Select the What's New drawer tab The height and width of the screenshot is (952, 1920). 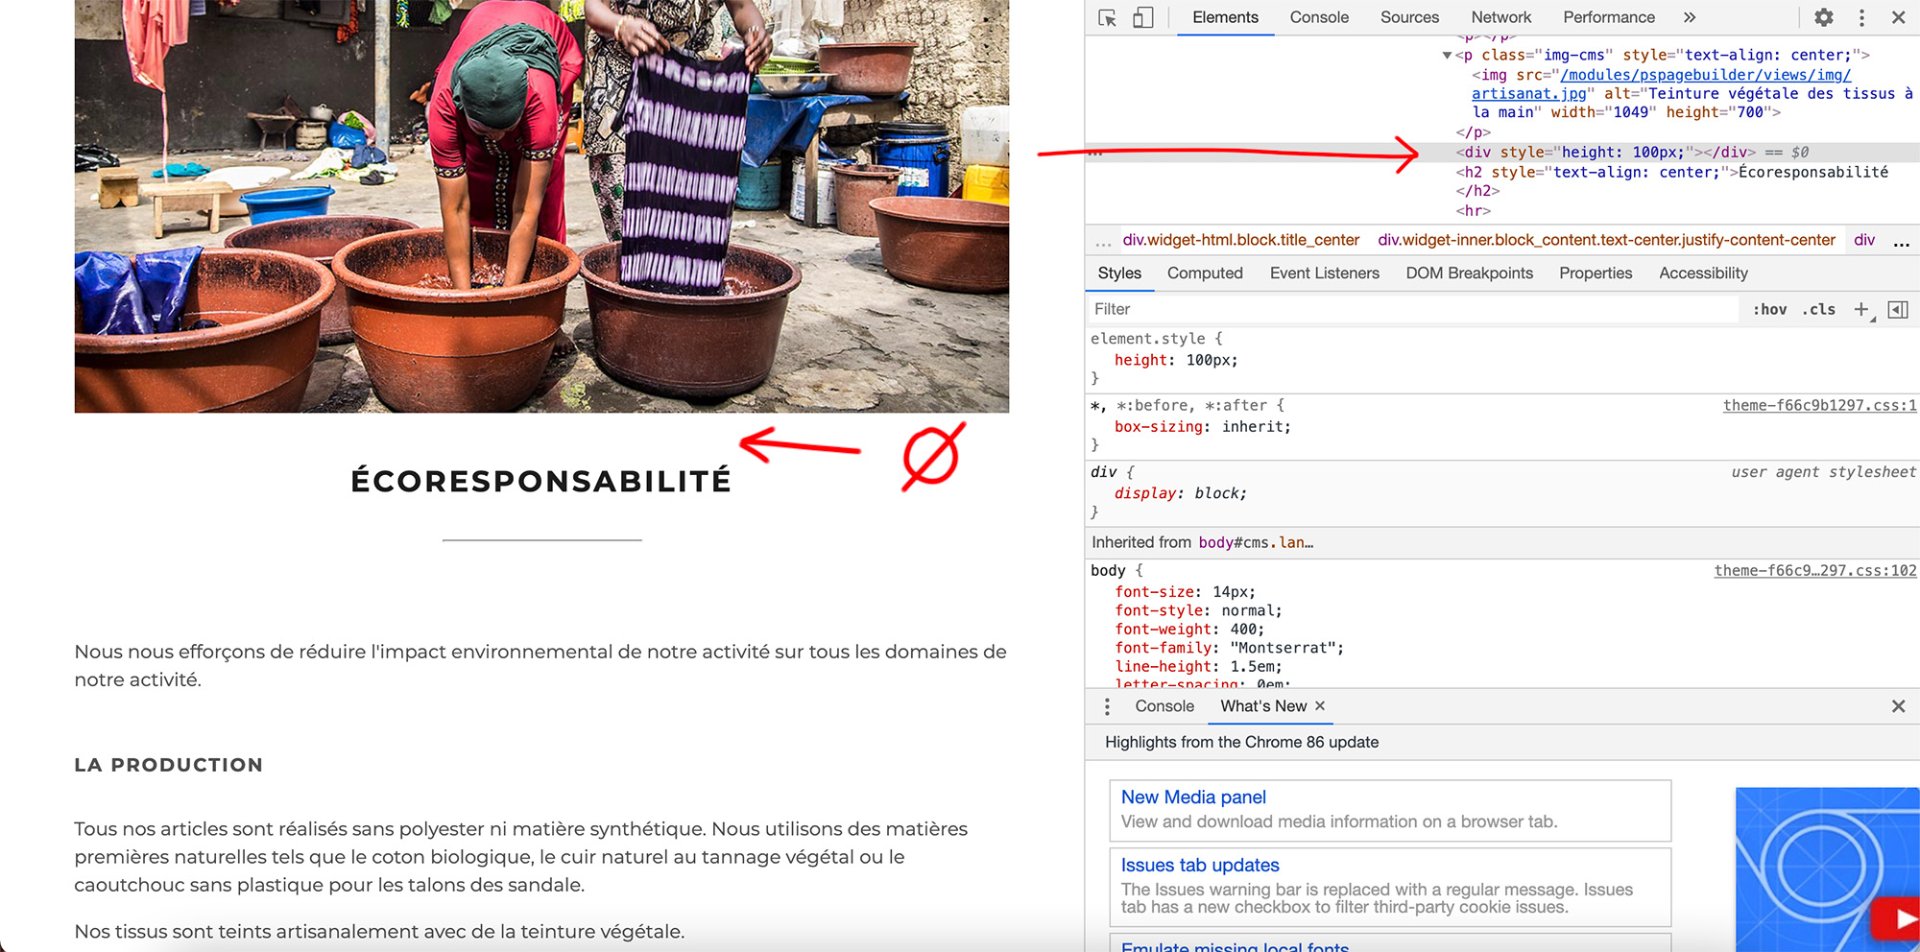click(x=1263, y=706)
